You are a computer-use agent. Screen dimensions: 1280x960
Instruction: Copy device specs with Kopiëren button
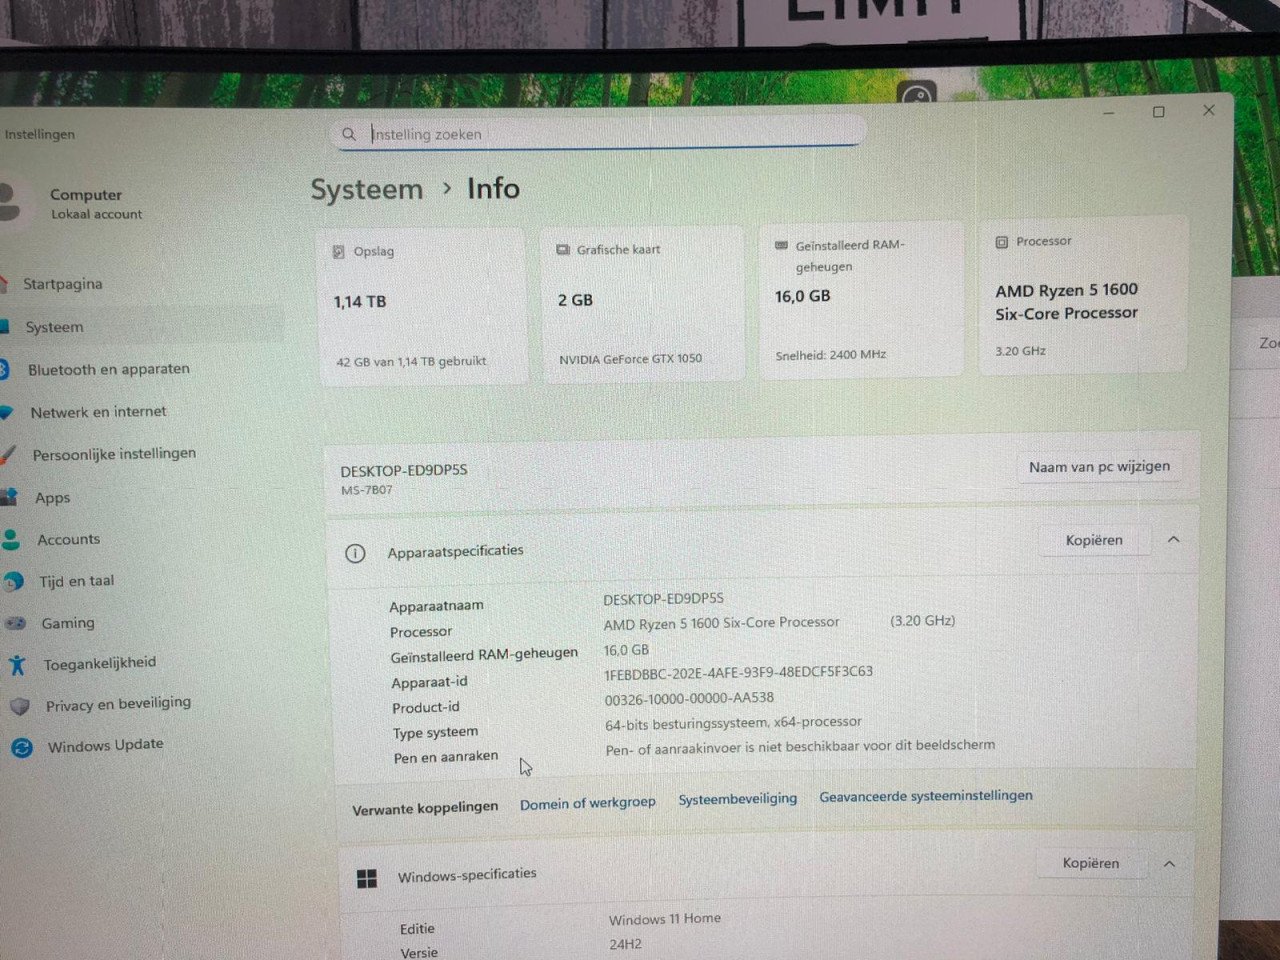[1094, 540]
